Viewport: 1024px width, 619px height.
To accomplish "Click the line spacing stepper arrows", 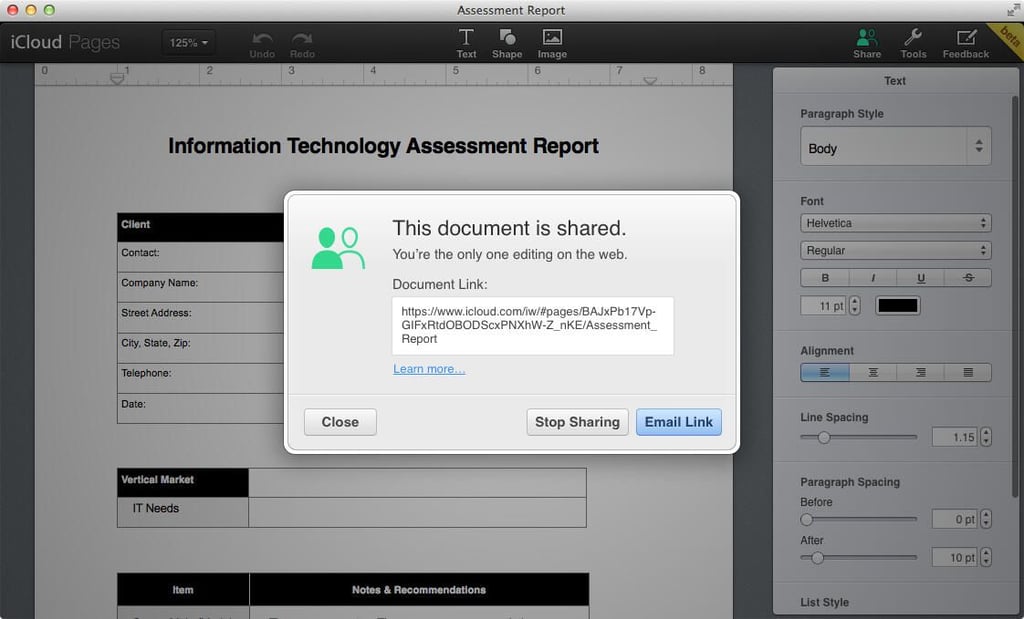I will pyautogui.click(x=985, y=437).
